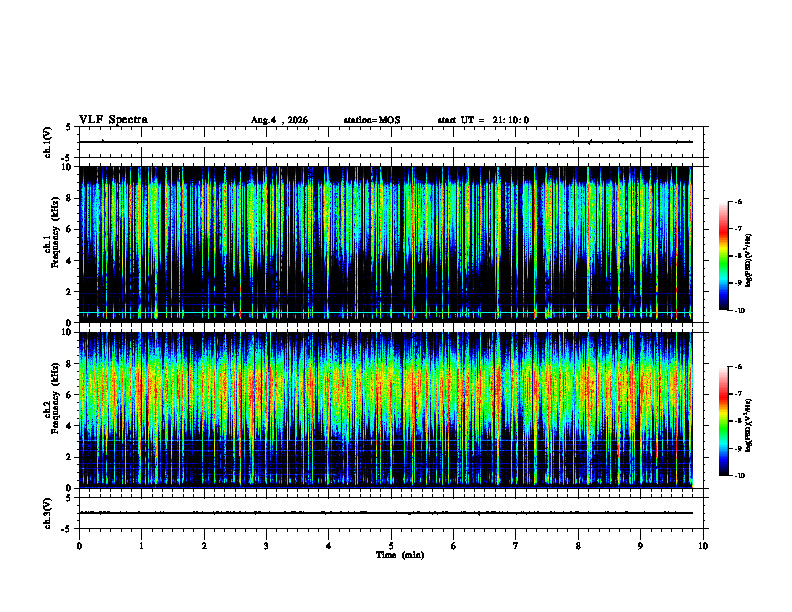Click time axis tick label "10"
792x612 pixels.
703,546
